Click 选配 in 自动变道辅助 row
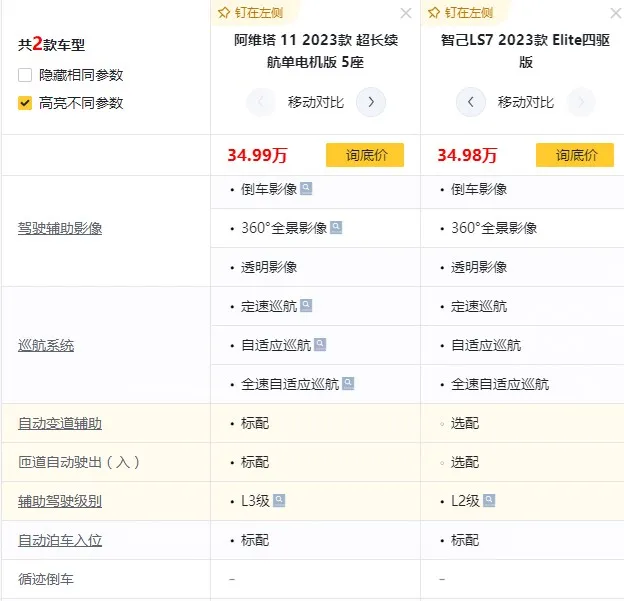This screenshot has width=624, height=601. [465, 423]
